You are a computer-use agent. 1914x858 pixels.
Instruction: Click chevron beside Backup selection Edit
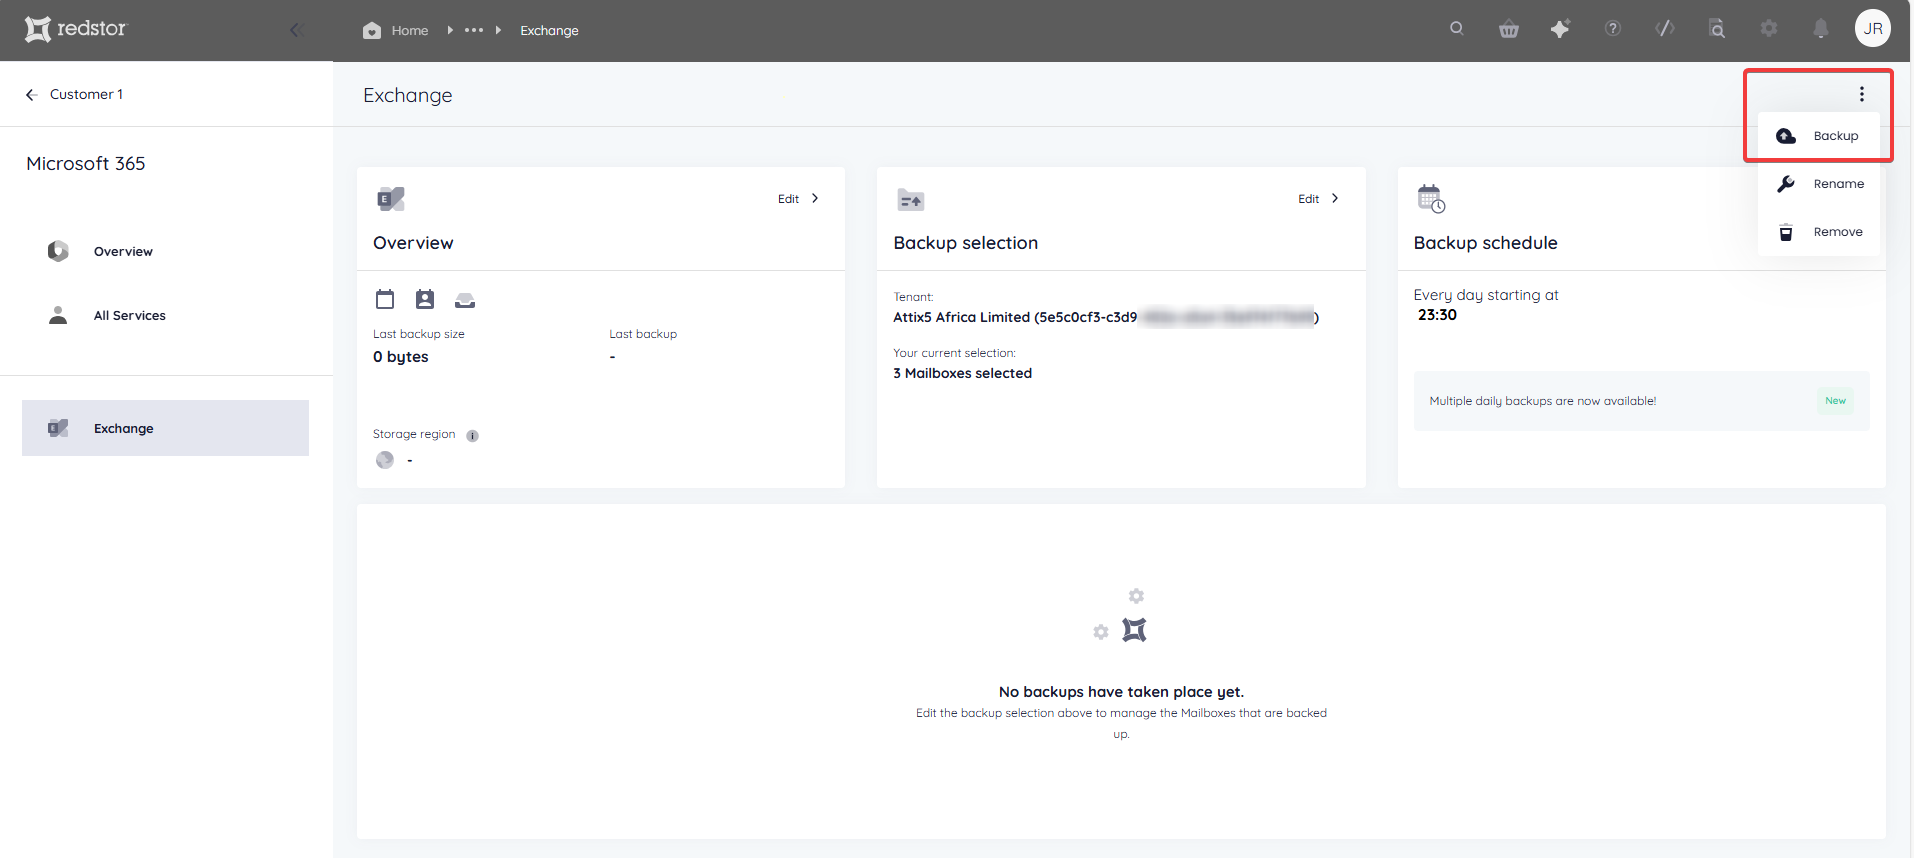click(1335, 198)
